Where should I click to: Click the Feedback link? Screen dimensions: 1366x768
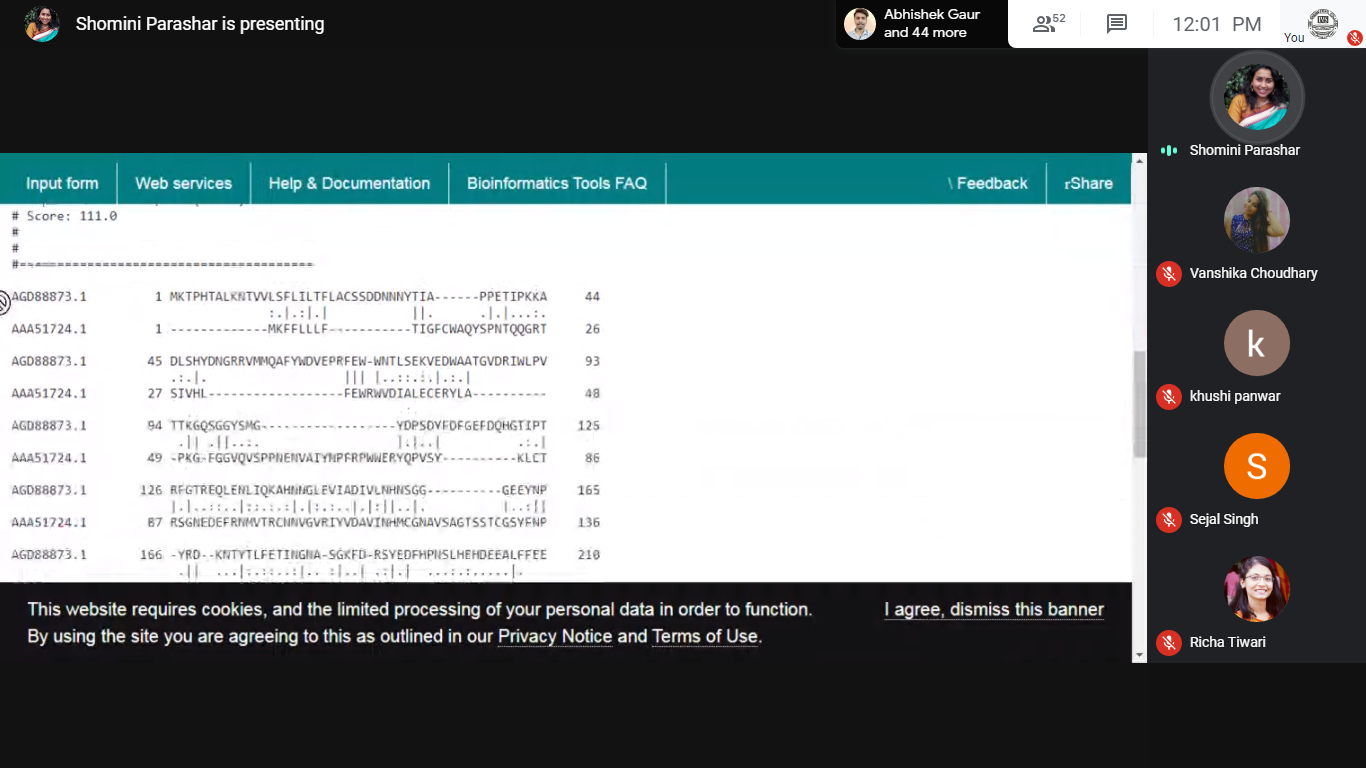point(990,183)
